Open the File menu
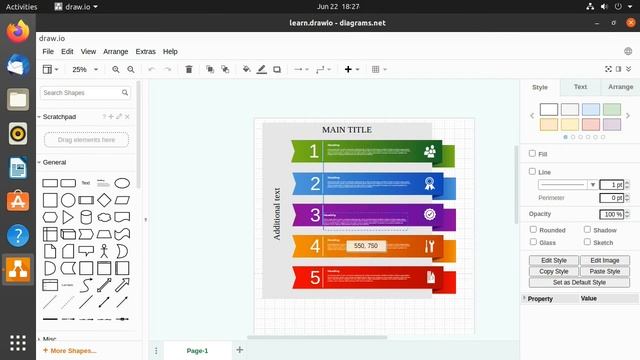 pos(48,51)
